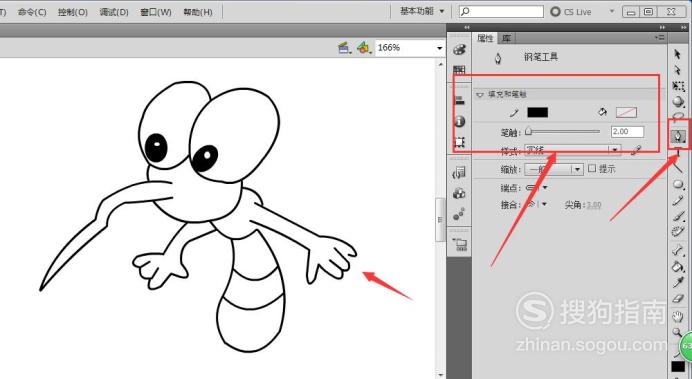The image size is (692, 379).
Task: Open the 控制(O) menu
Action: 72,12
